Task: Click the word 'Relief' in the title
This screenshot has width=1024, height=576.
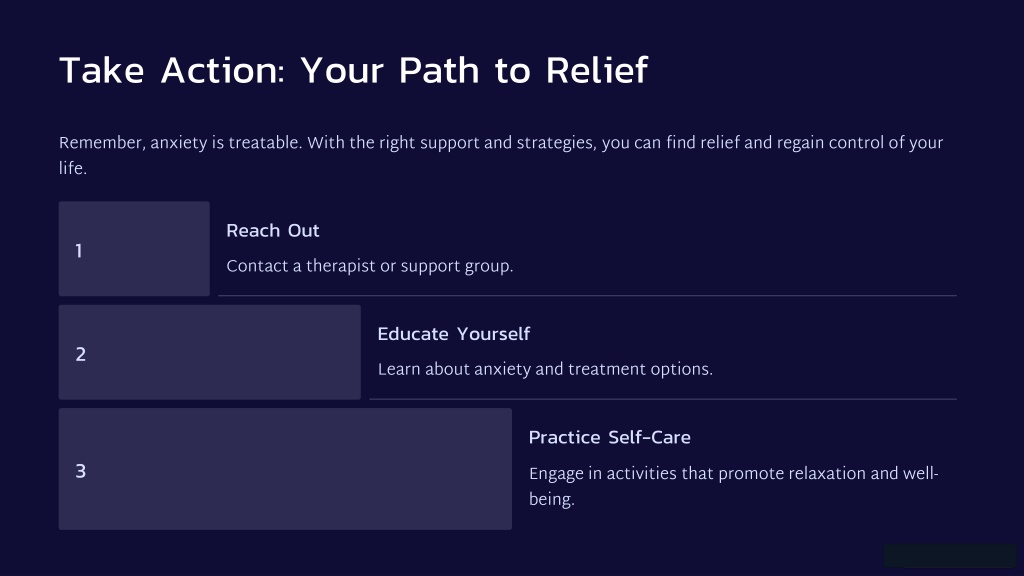Action: click(596, 71)
